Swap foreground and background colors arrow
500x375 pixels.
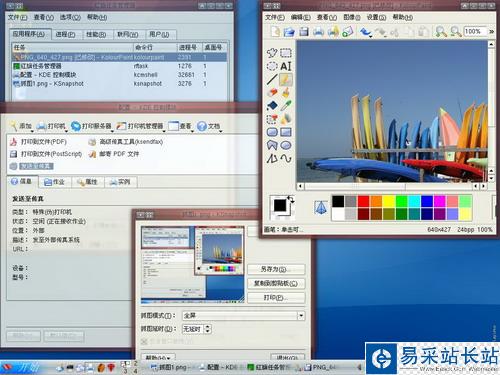291,199
